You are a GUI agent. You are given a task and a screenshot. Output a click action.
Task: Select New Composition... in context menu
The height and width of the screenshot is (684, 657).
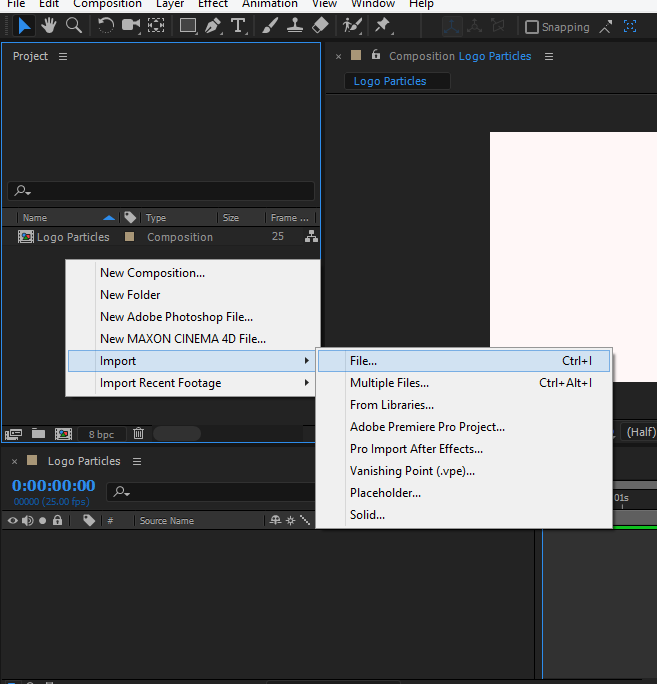click(152, 273)
